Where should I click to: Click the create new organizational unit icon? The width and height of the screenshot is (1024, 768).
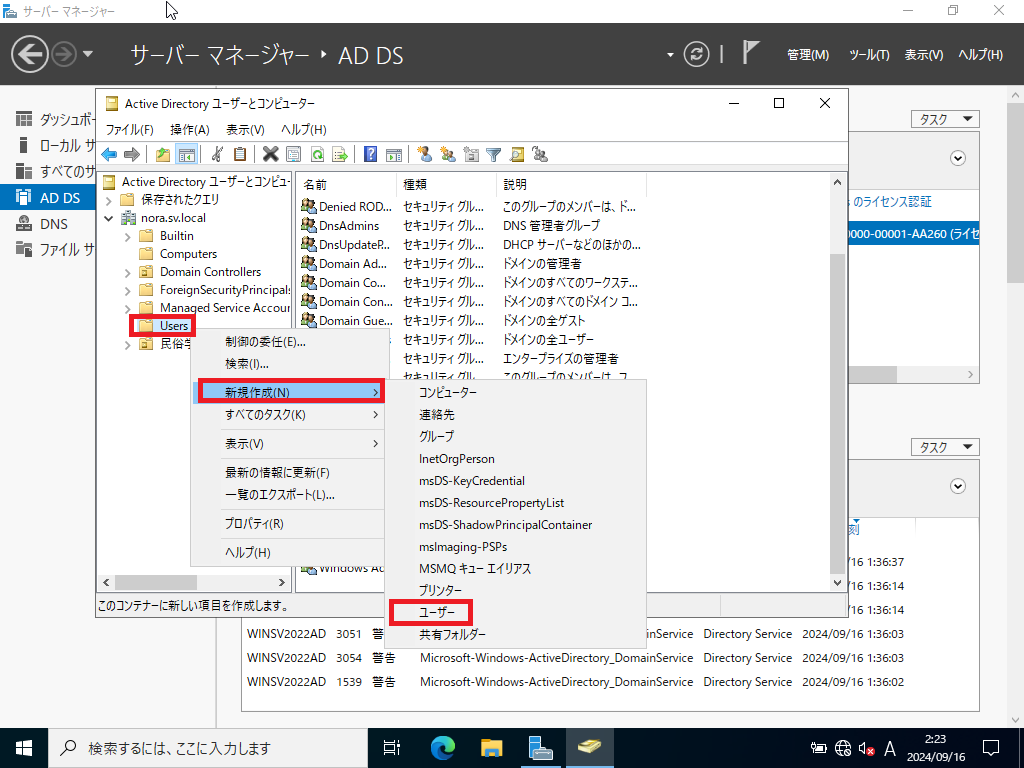coord(471,154)
